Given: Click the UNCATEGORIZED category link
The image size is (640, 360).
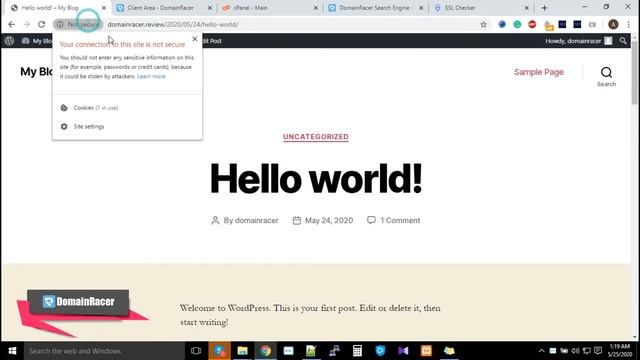Looking at the screenshot, I should click(316, 137).
